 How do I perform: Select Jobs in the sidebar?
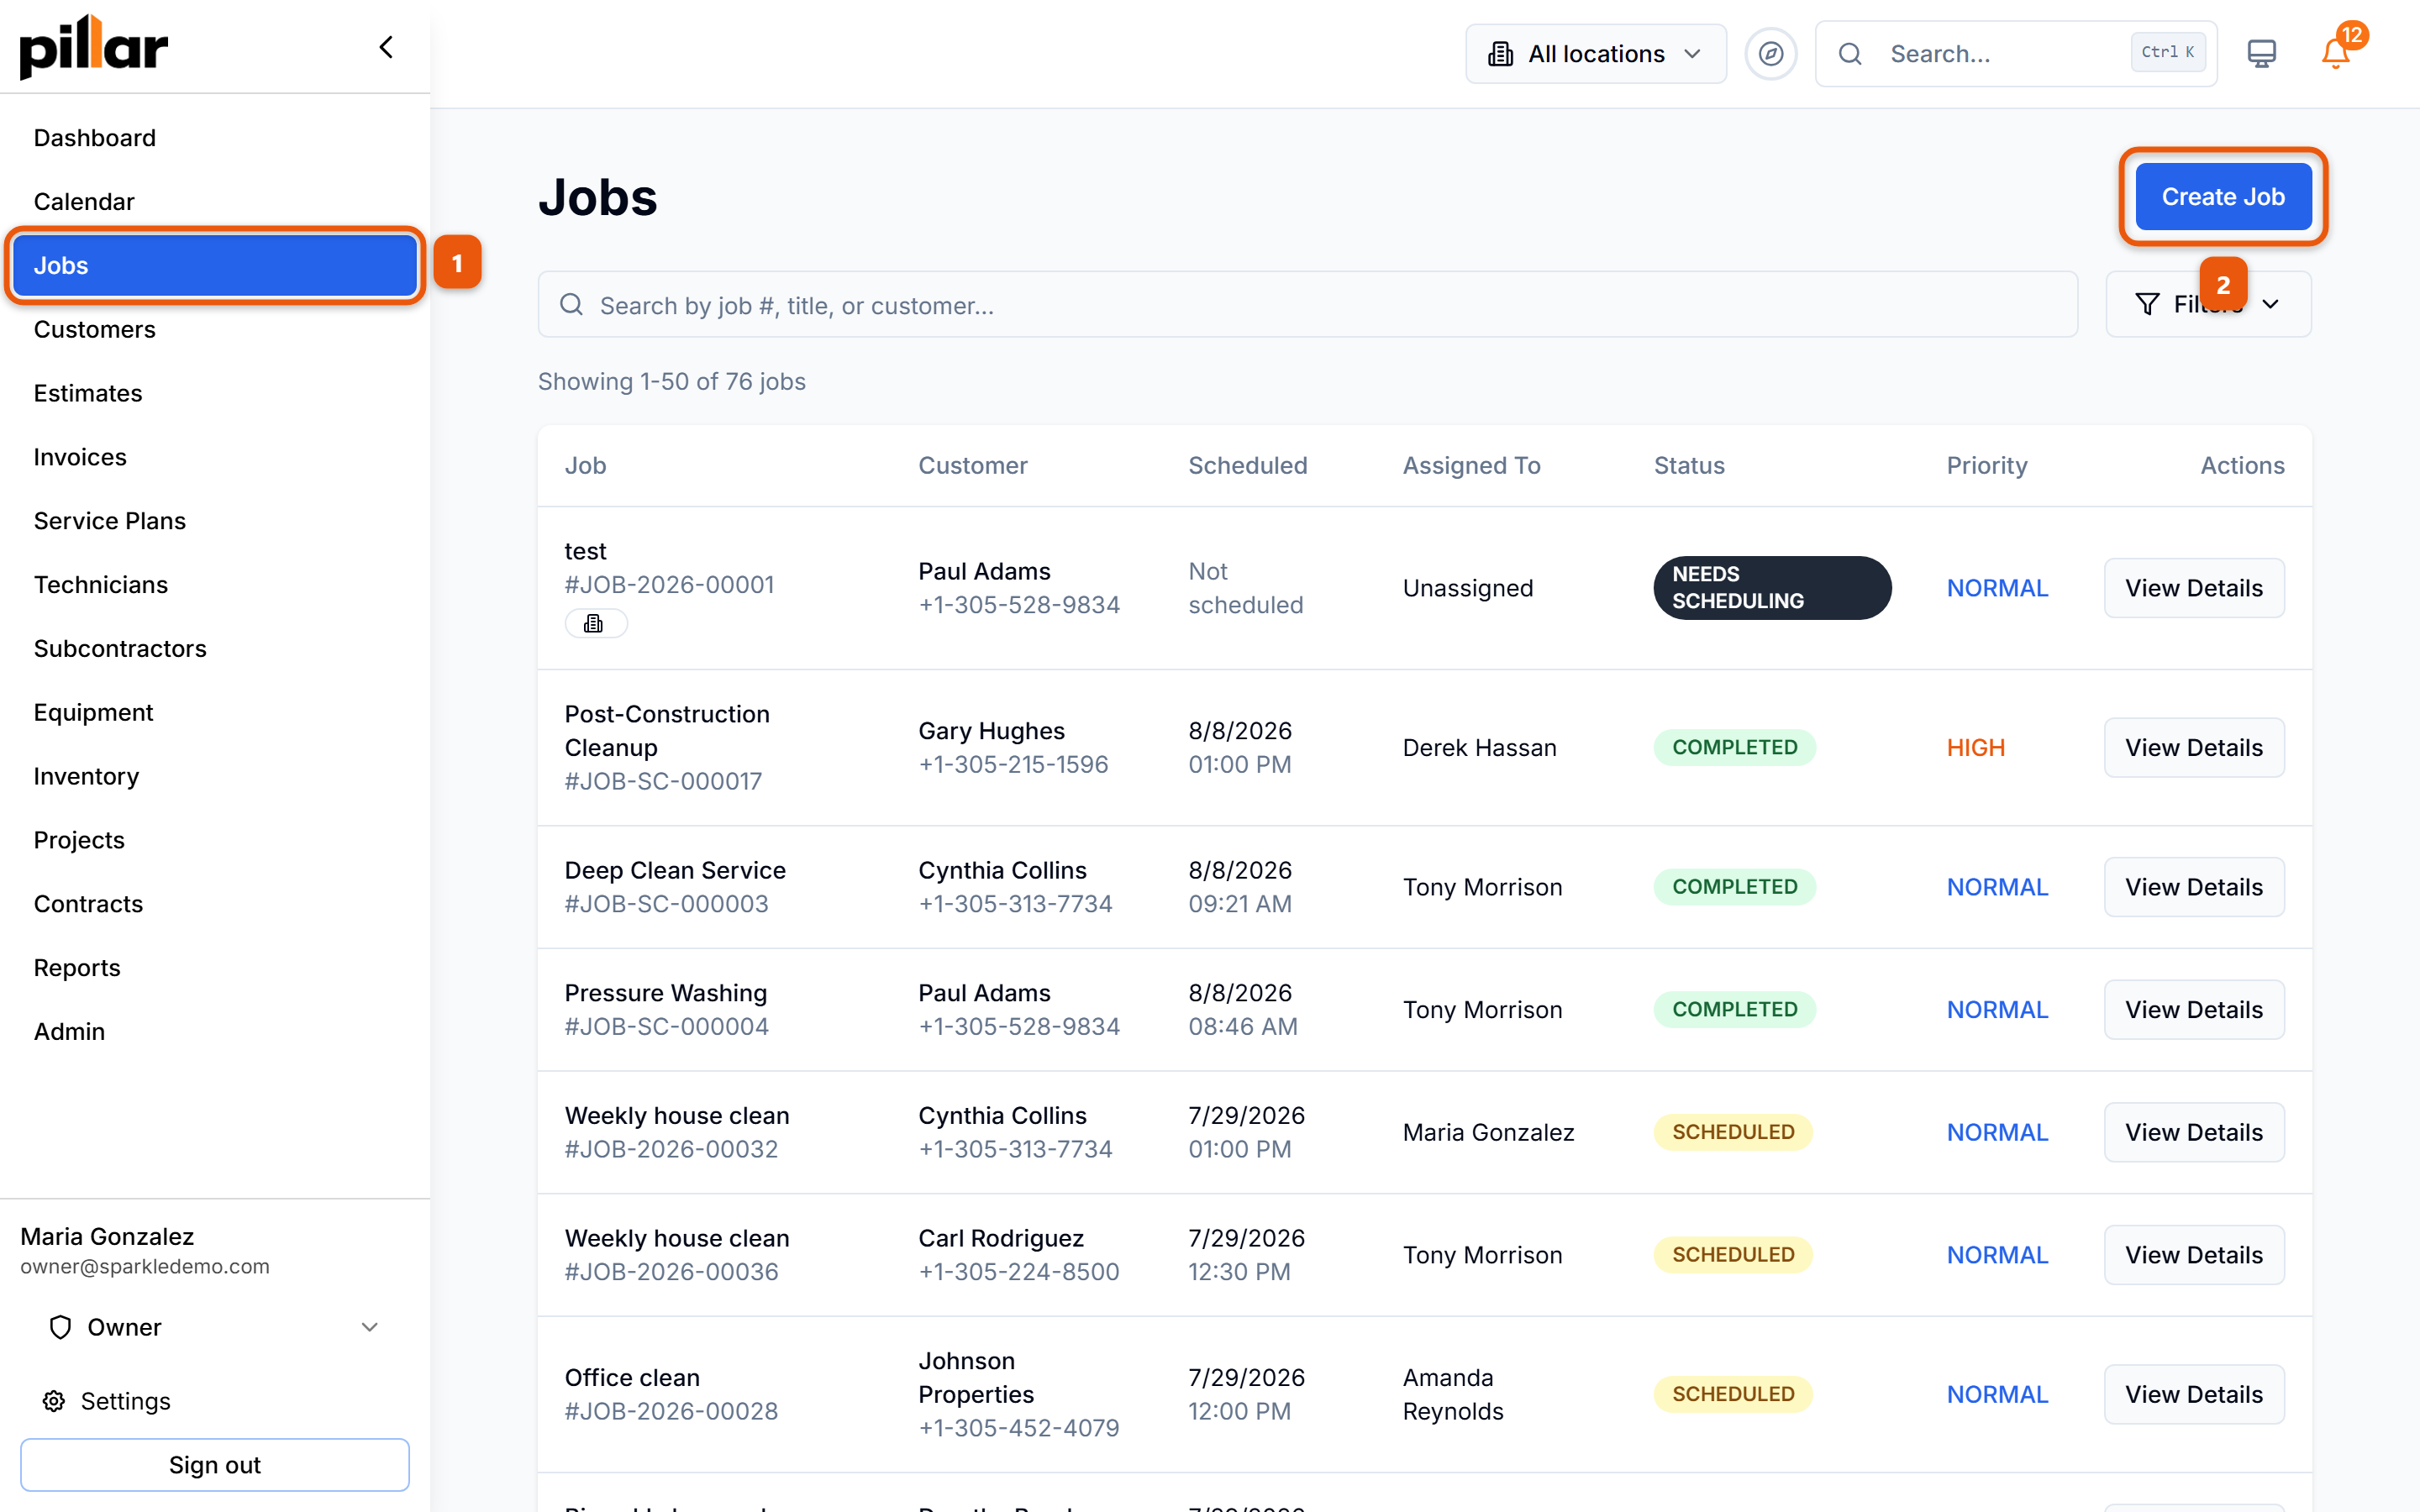coord(215,265)
